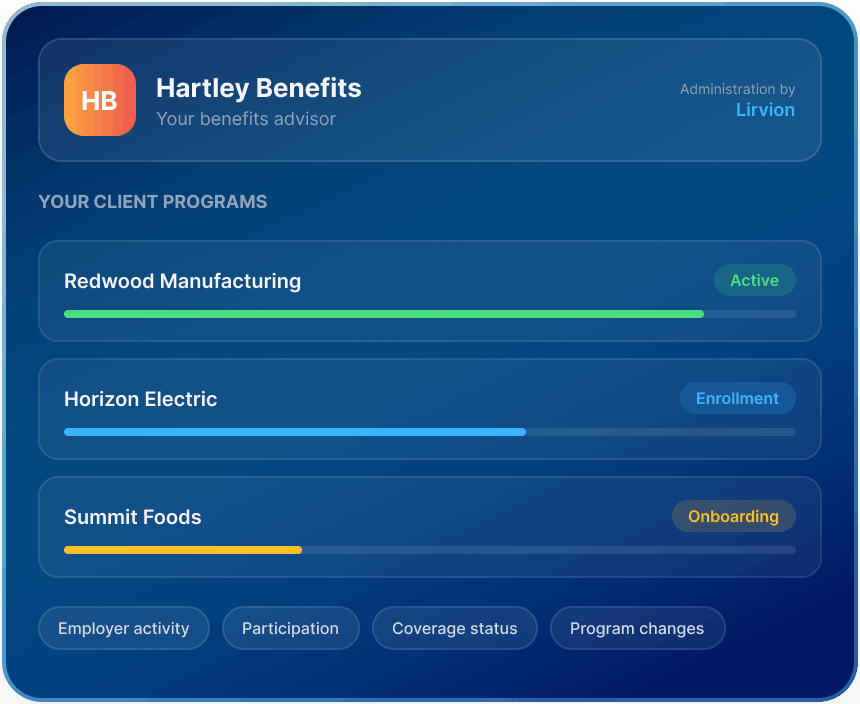Open the Horizon Electric program name

point(140,399)
